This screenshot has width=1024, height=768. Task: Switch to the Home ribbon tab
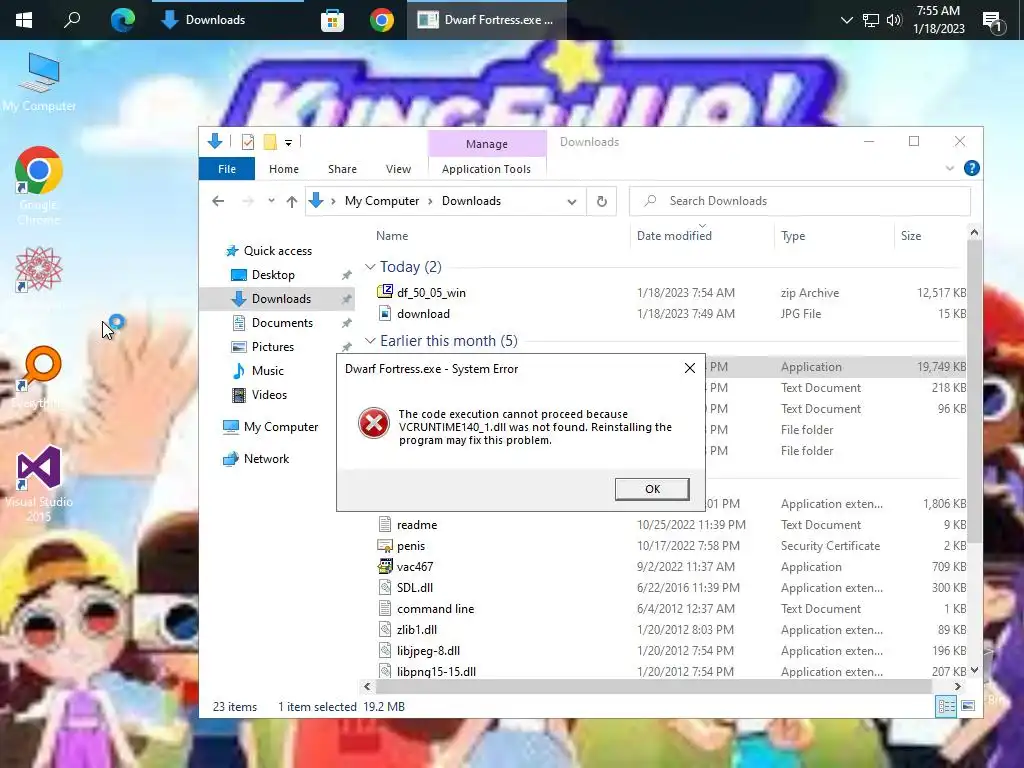(283, 169)
